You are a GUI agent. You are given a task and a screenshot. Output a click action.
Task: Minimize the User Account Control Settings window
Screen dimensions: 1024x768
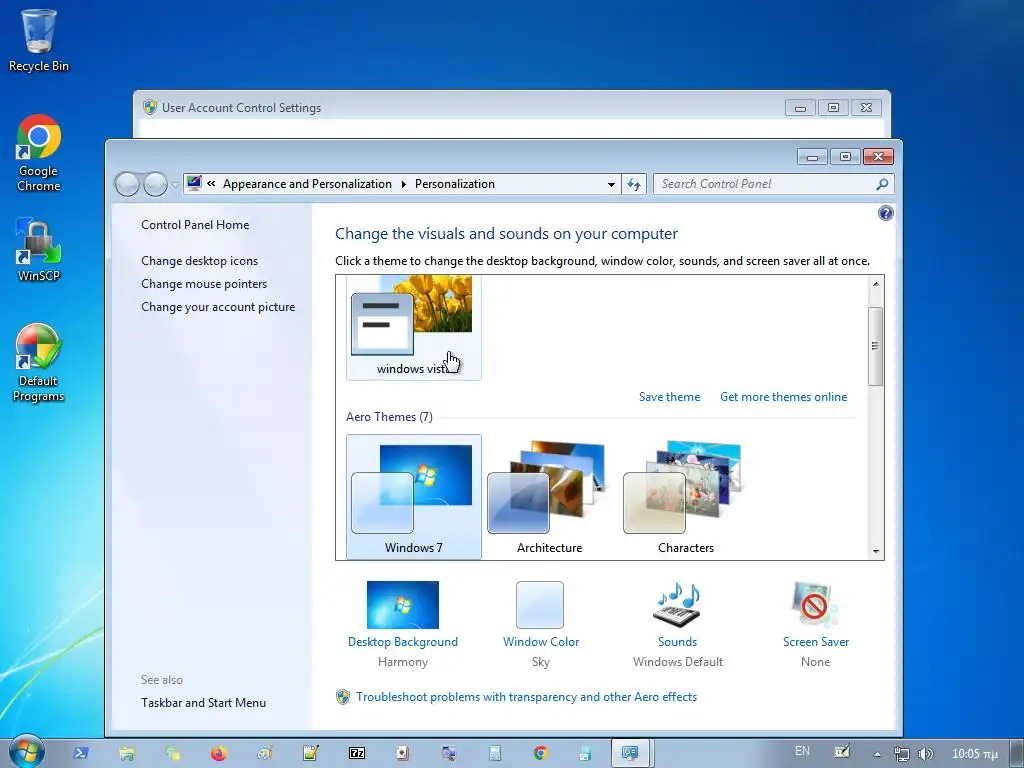point(800,108)
